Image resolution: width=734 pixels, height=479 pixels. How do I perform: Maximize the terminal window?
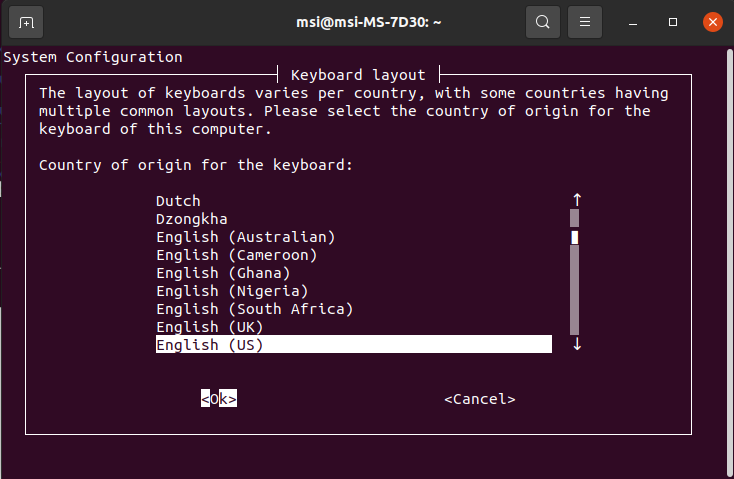click(x=673, y=22)
